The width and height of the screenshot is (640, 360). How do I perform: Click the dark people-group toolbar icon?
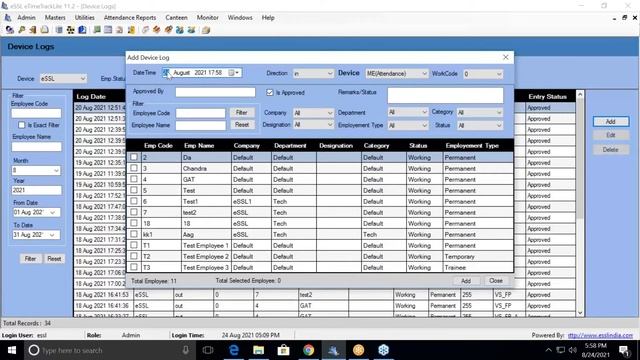click(x=71, y=30)
